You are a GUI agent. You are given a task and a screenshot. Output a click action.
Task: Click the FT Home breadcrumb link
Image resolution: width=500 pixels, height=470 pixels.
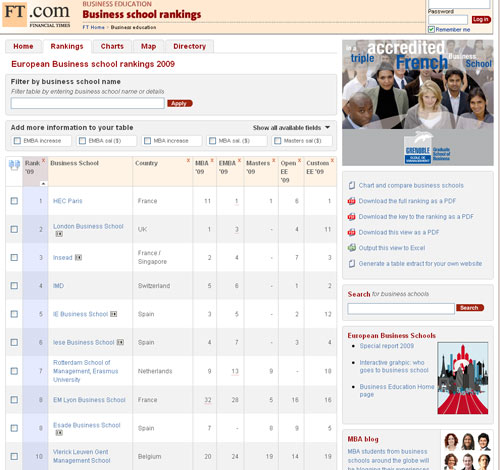click(93, 27)
